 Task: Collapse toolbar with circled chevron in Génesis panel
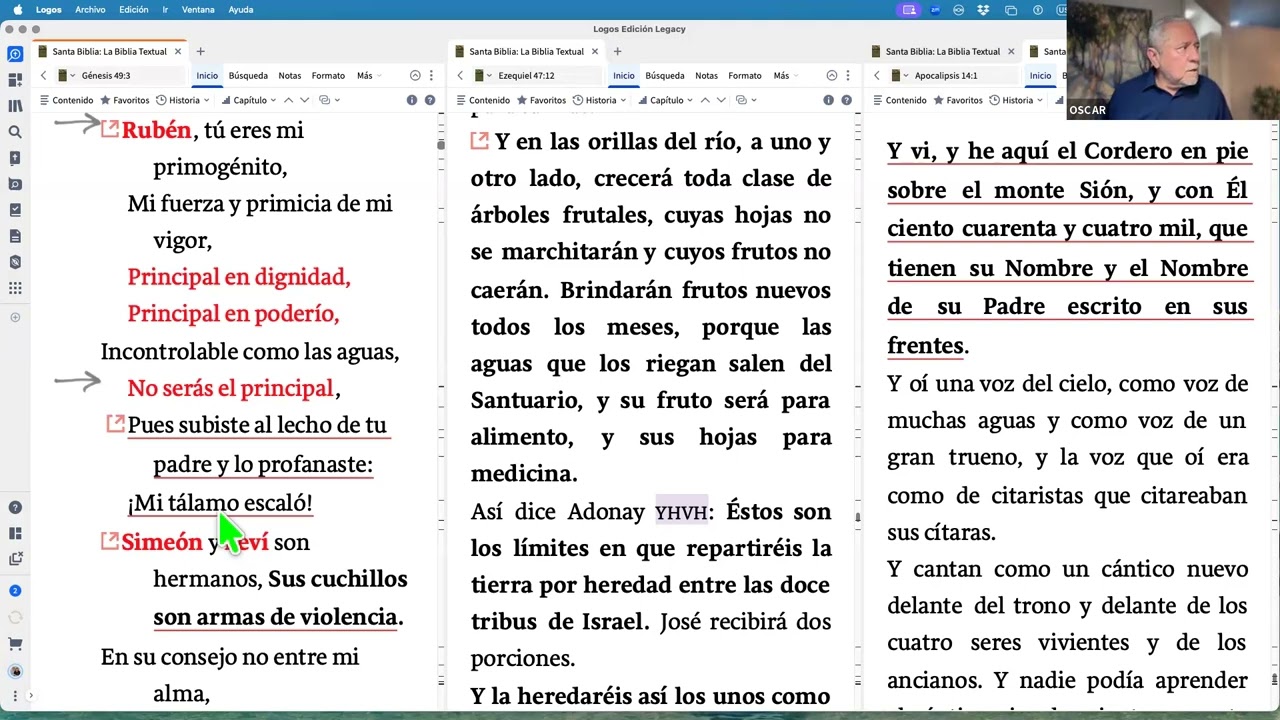(x=415, y=75)
